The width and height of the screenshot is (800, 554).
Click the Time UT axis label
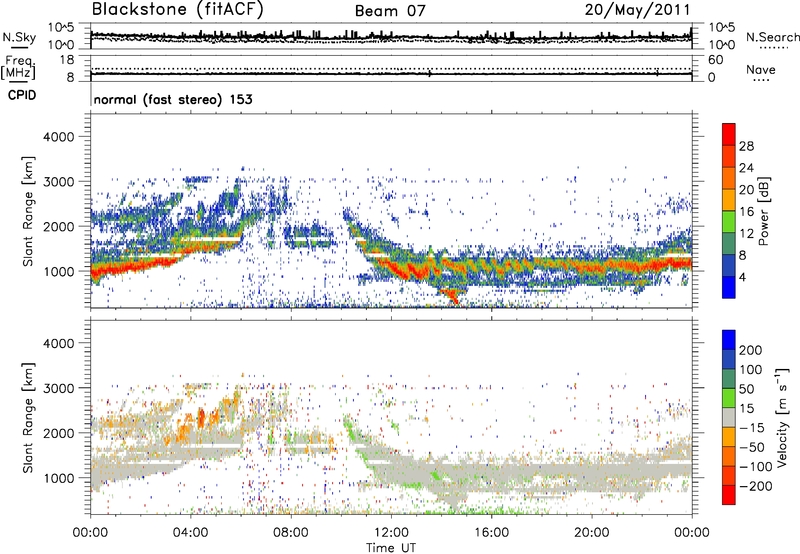pos(391,548)
